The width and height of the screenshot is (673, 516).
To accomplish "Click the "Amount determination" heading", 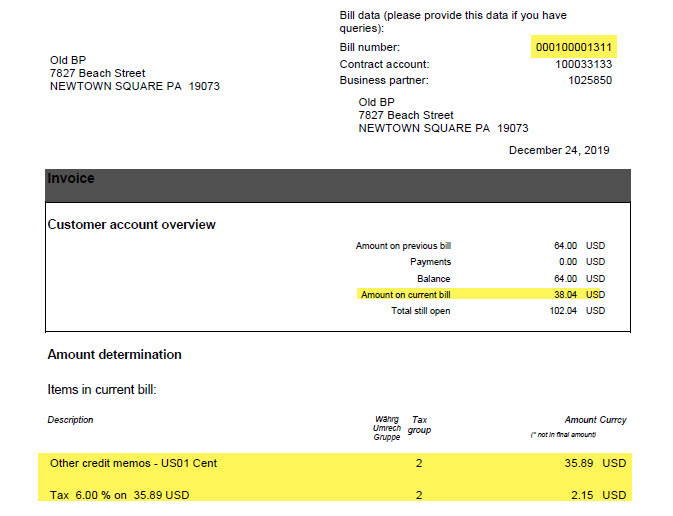I will point(115,354).
